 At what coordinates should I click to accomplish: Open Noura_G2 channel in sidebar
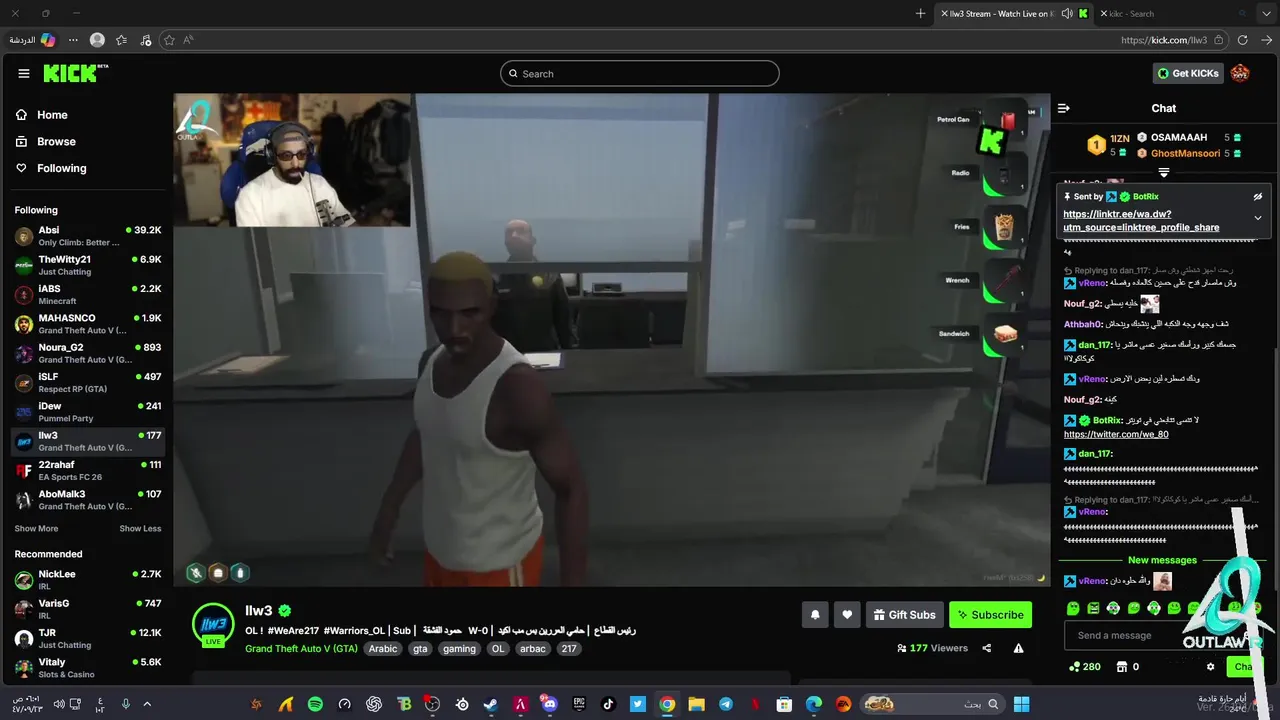[x=87, y=353]
